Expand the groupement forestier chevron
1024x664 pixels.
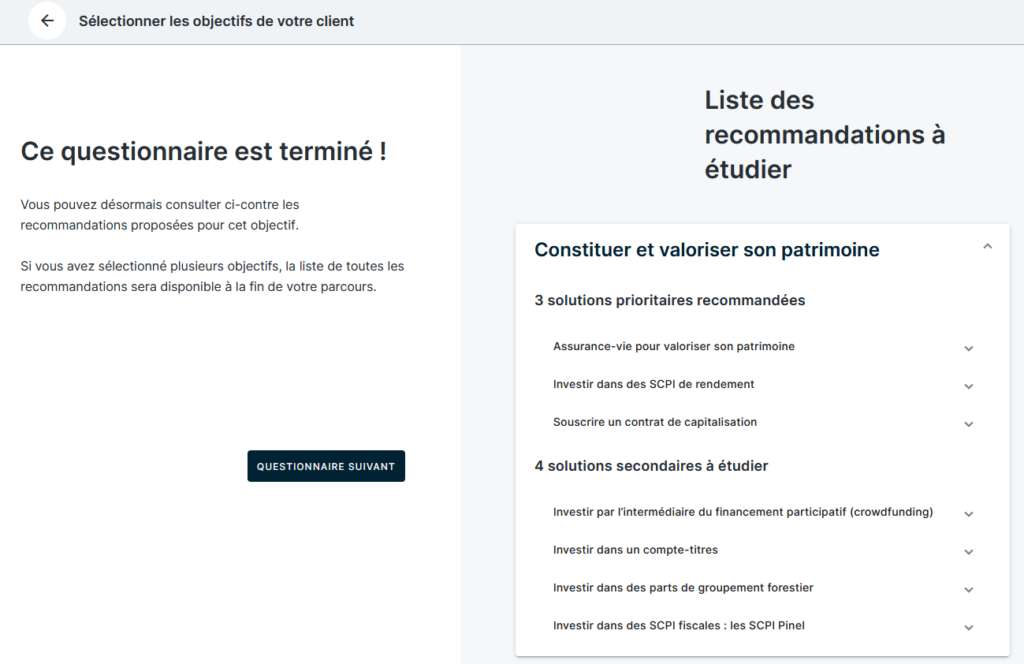[968, 589]
